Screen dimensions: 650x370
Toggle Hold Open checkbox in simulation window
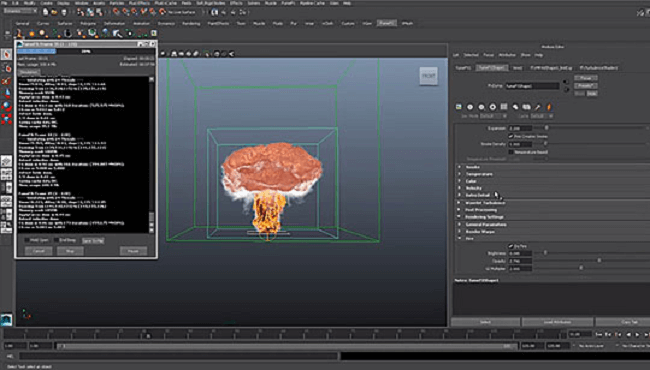click(27, 240)
